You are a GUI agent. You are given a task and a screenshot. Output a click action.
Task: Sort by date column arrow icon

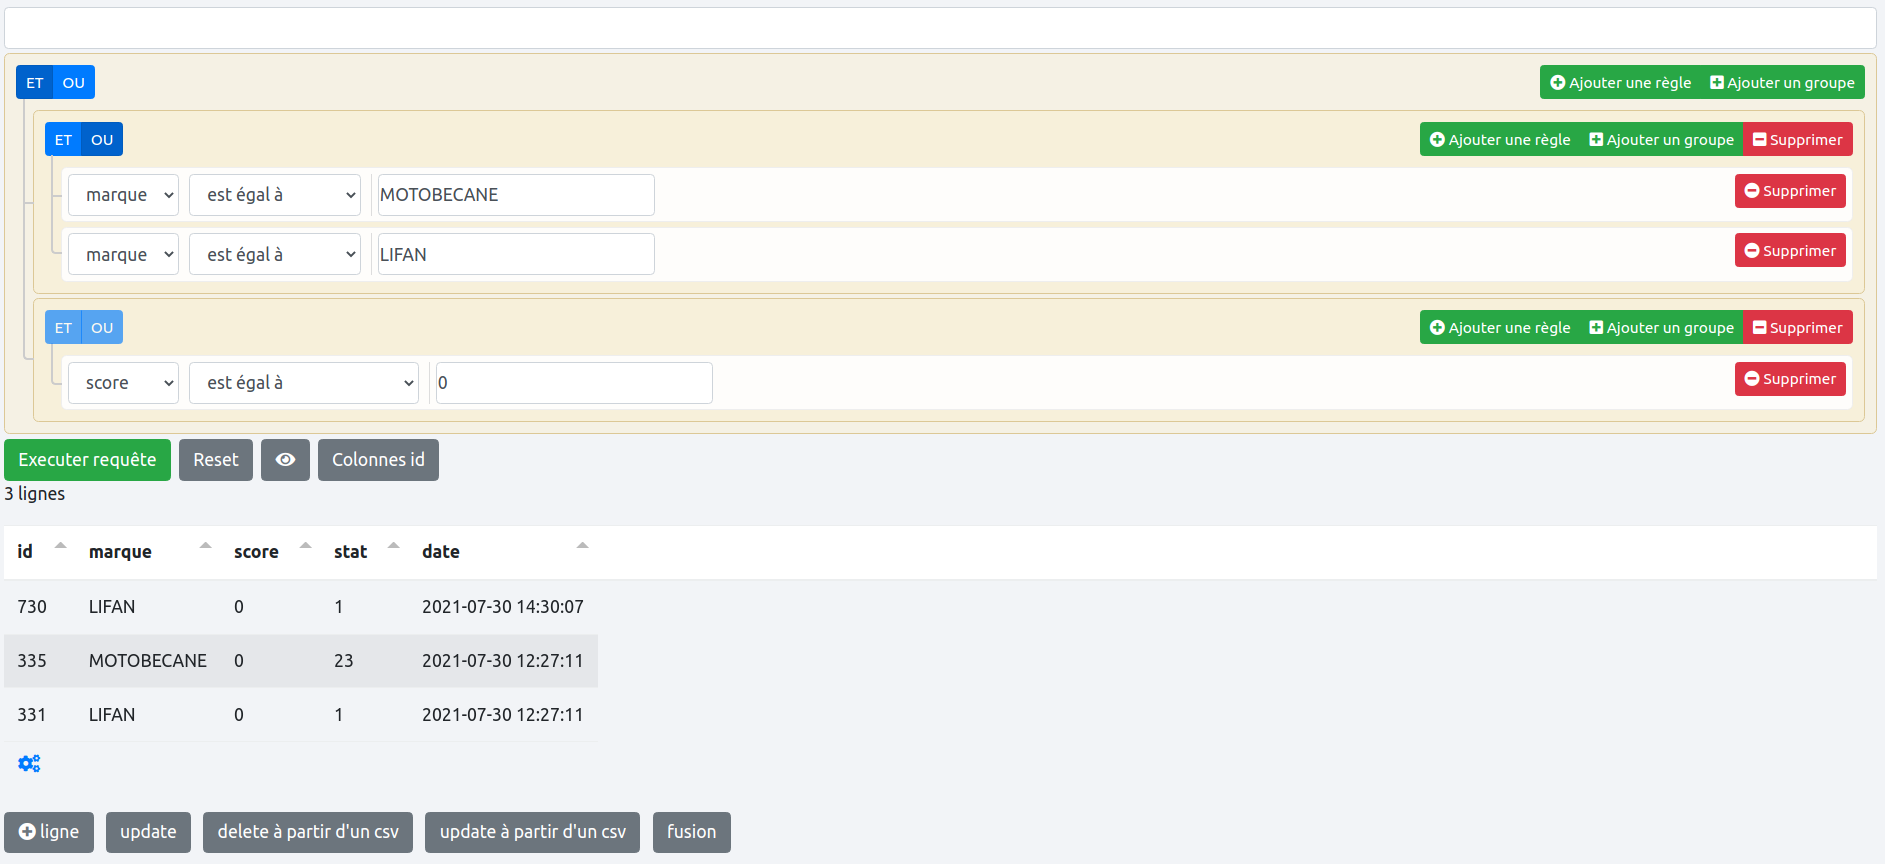pos(582,546)
